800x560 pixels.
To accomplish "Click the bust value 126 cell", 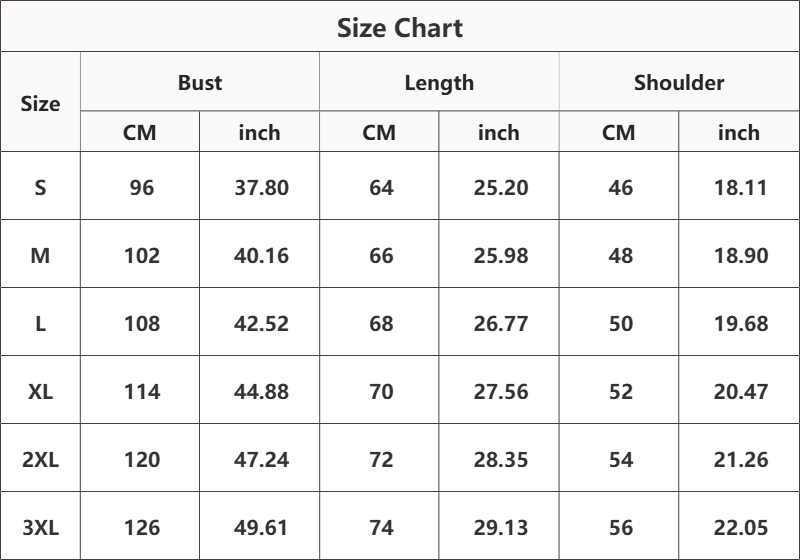I will pos(140,526).
